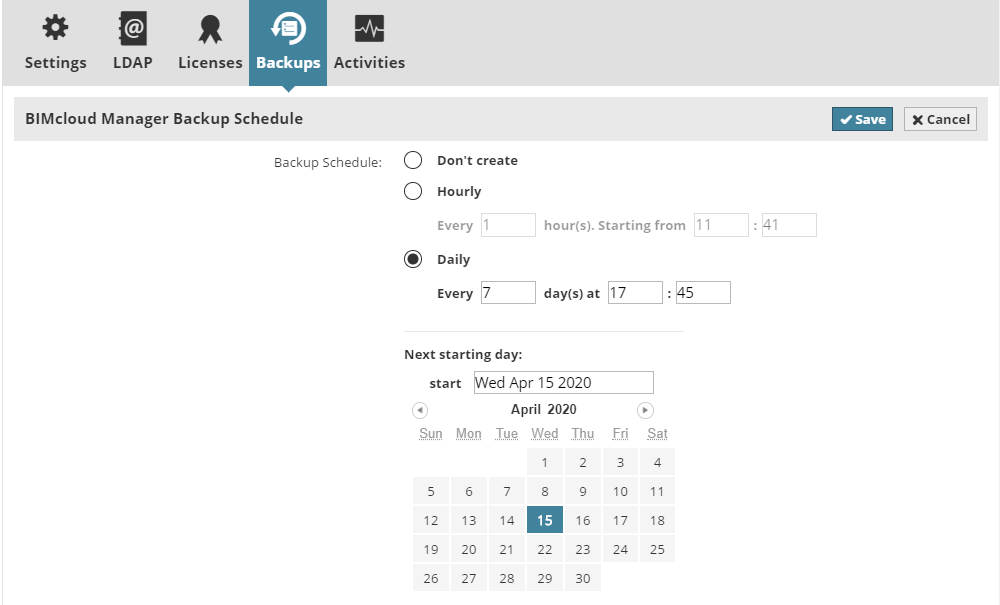Switch to the Licenses tab label
This screenshot has height=605, width=1000.
point(210,62)
